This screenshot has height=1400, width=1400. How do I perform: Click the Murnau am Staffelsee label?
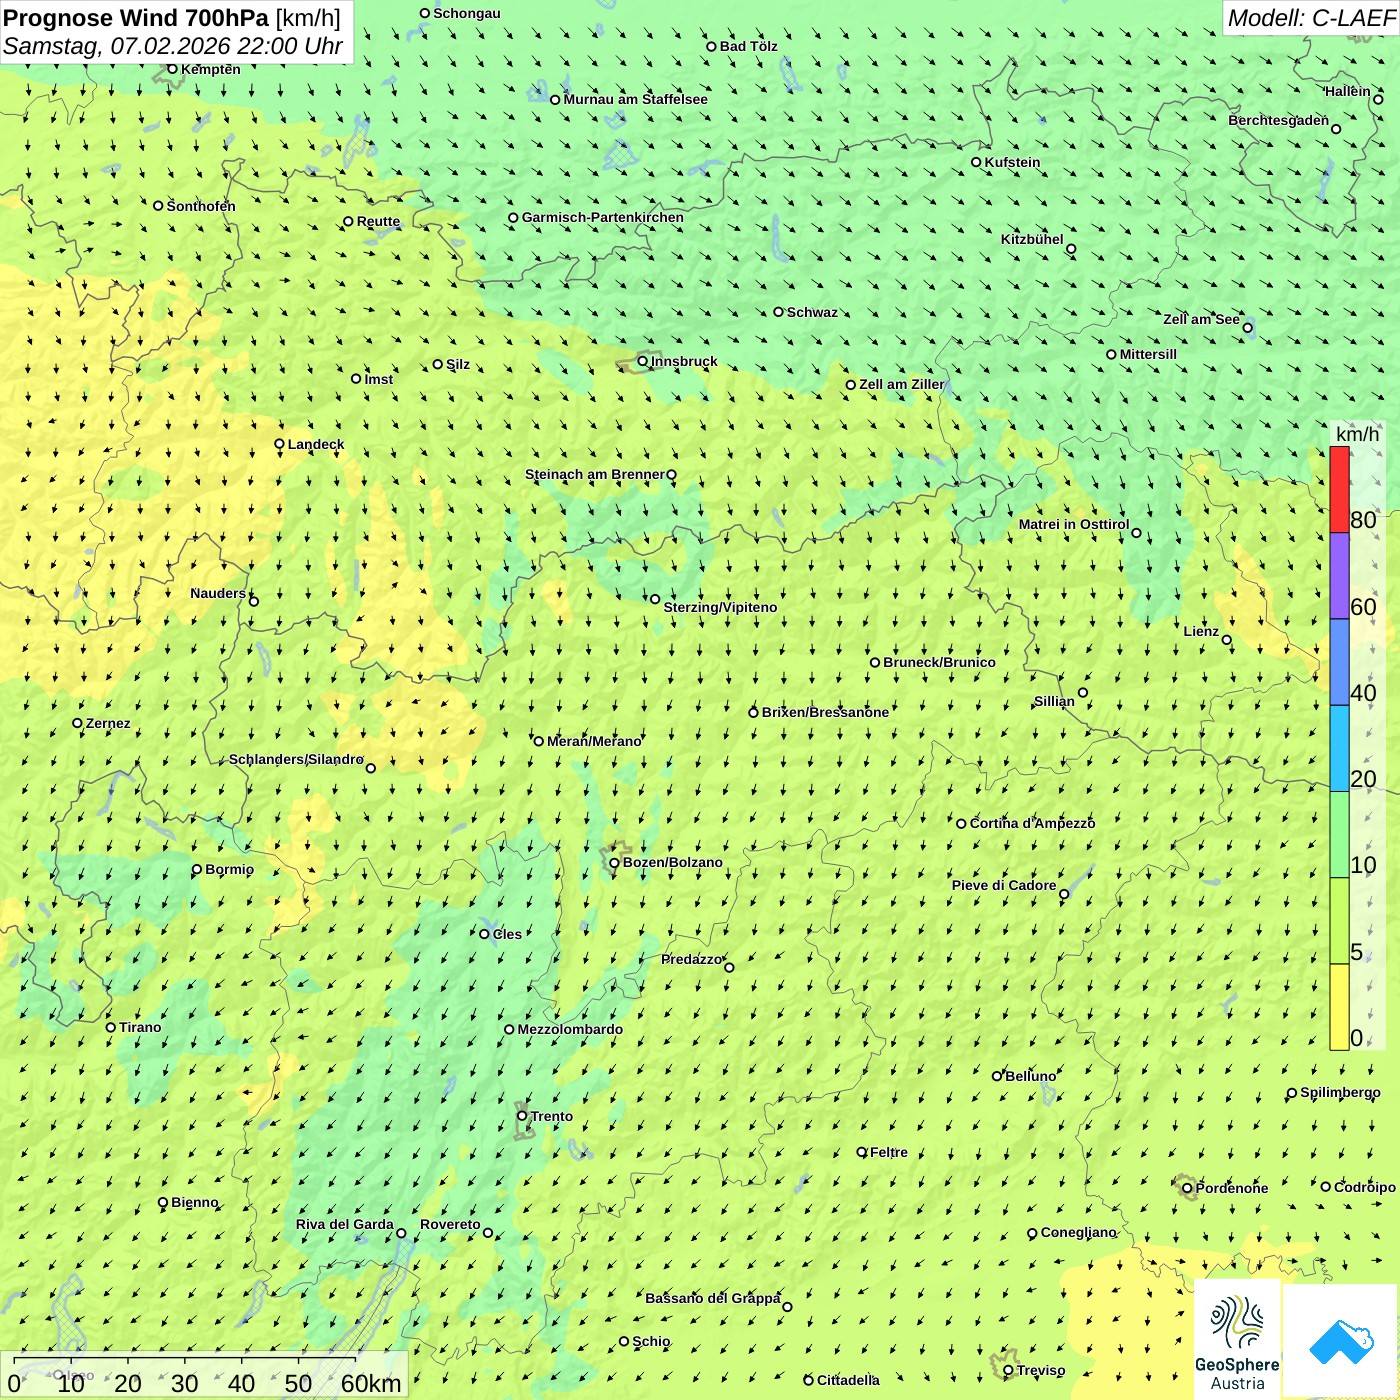635,99
